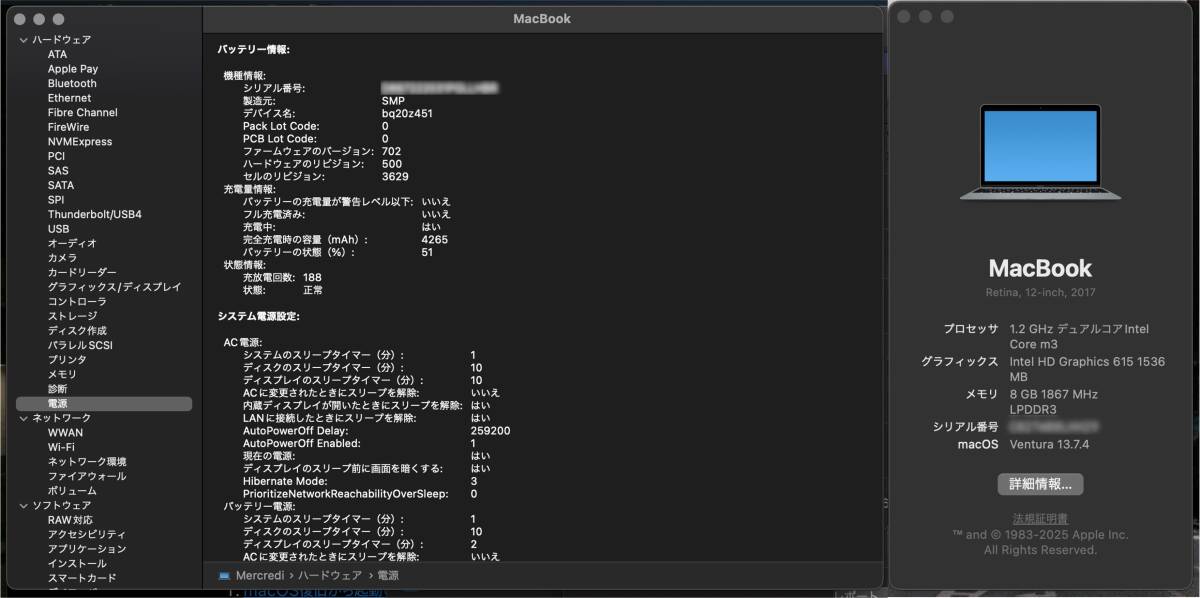This screenshot has width=1200, height=598.
Task: Minimize the System Information window
Action: pos(39,19)
